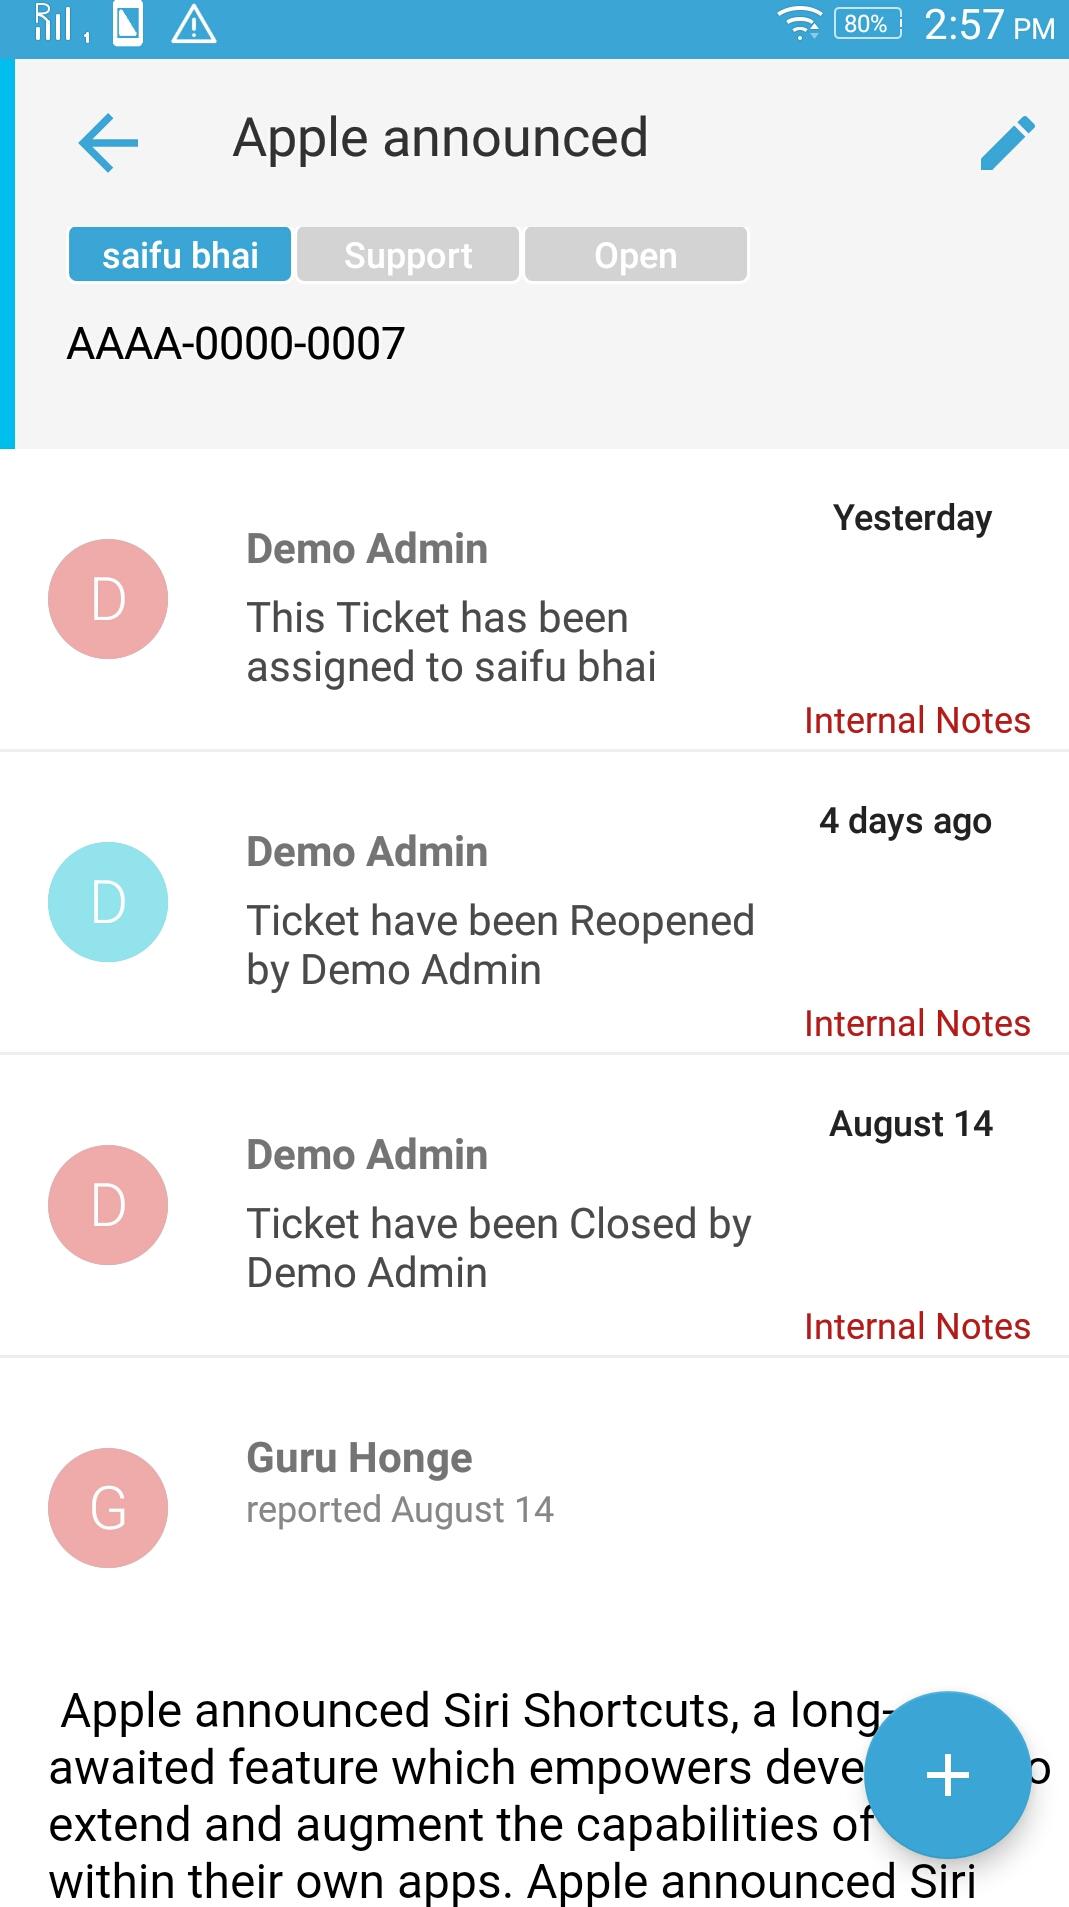Tap the Wi-Fi status icon
This screenshot has width=1069, height=1907.
point(800,24)
